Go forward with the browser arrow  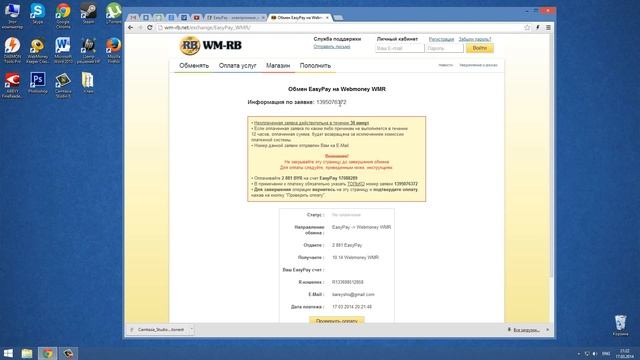point(140,27)
